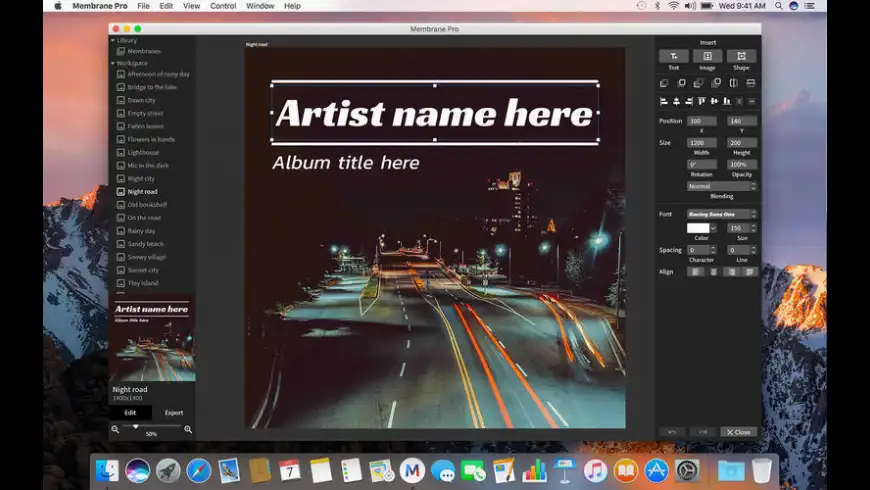
Task: Click the zoom in magnifier icon
Action: pos(188,429)
